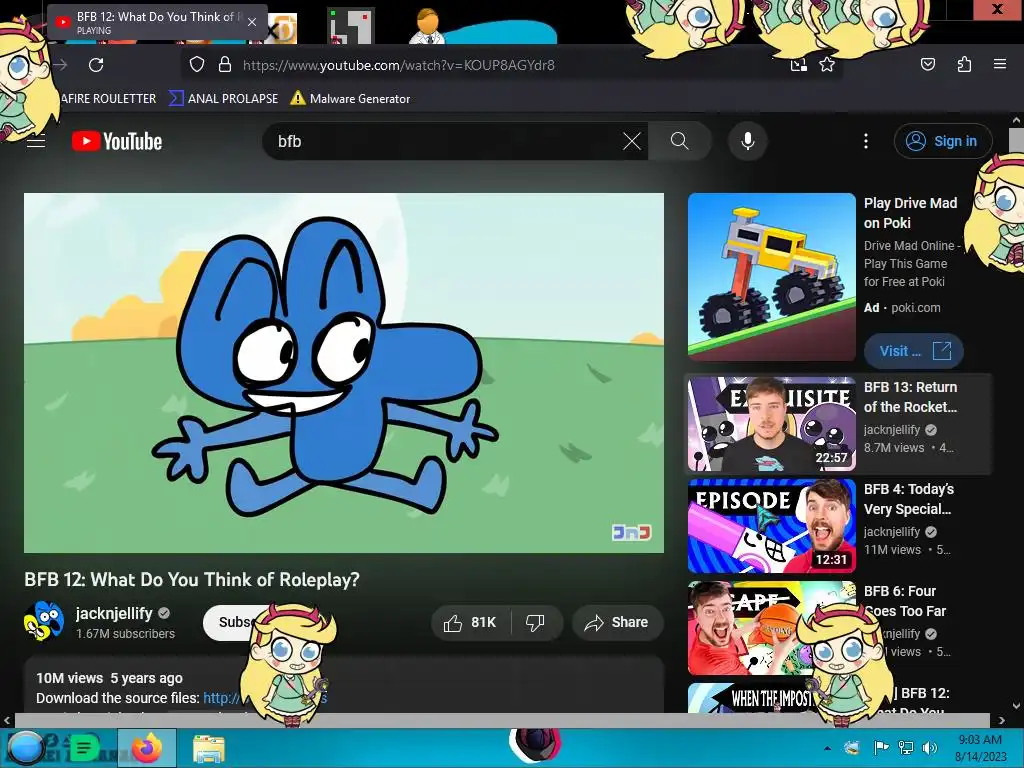Reload the page with the refresh icon
Screen dimensions: 1024x768
click(x=96, y=65)
